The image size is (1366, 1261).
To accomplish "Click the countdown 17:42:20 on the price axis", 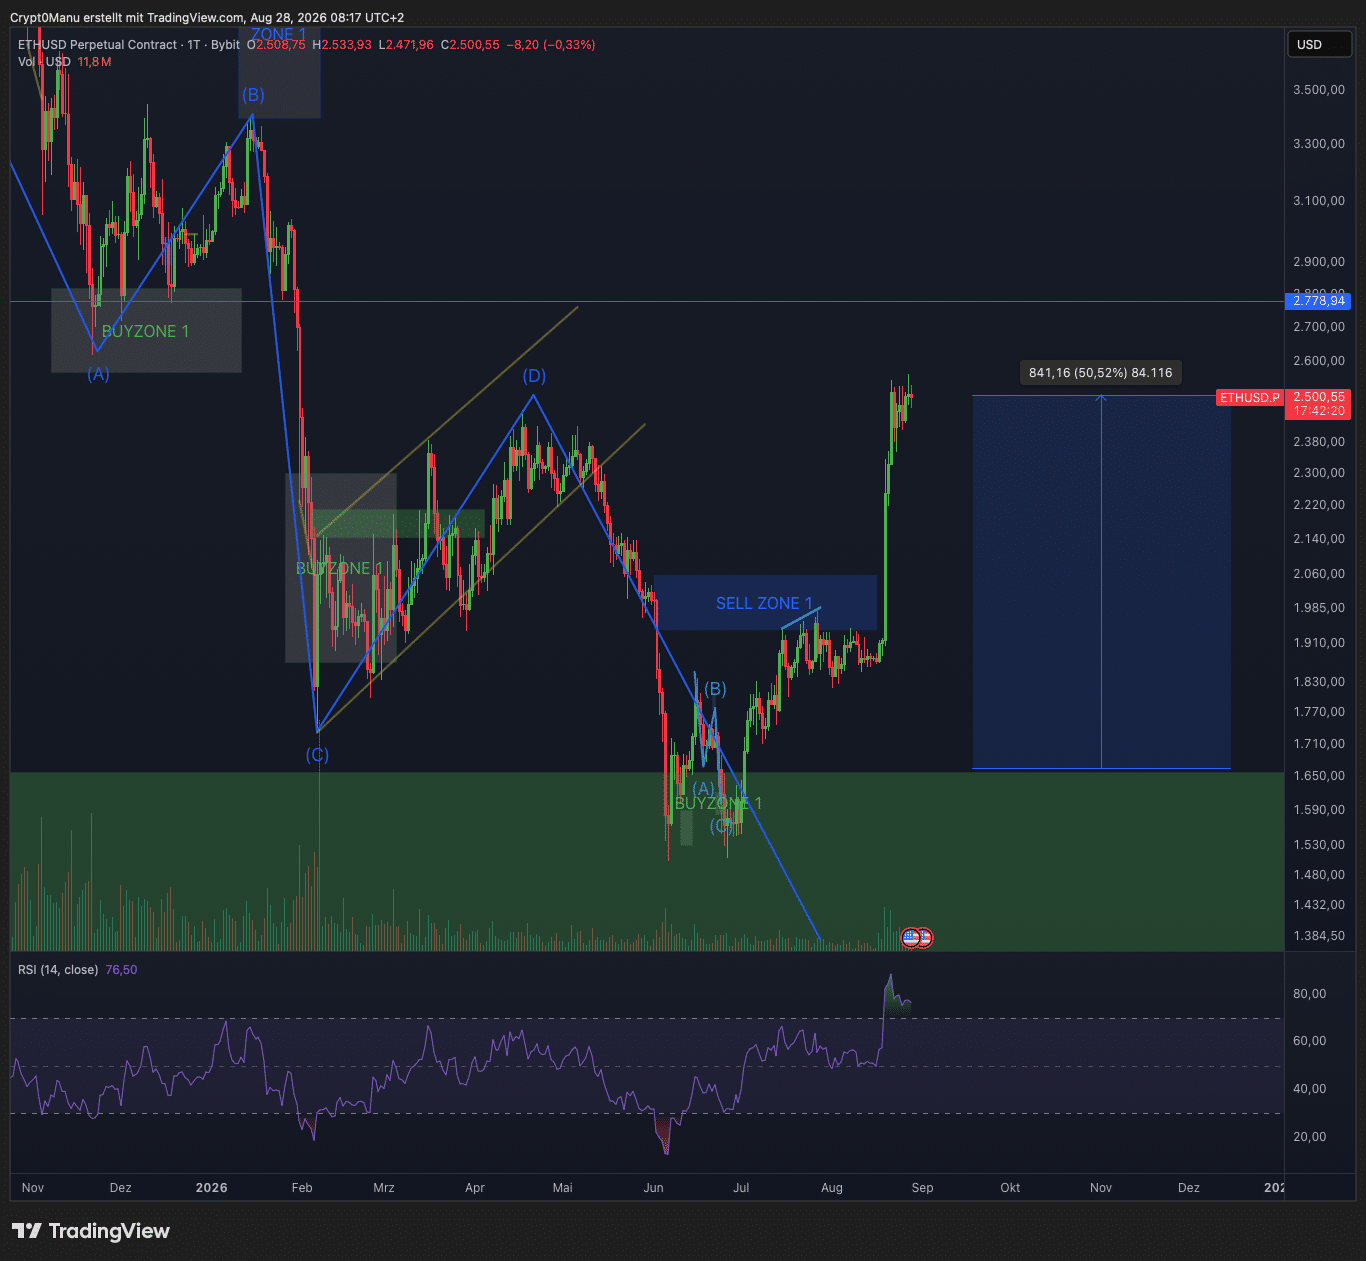I will pyautogui.click(x=1319, y=411).
